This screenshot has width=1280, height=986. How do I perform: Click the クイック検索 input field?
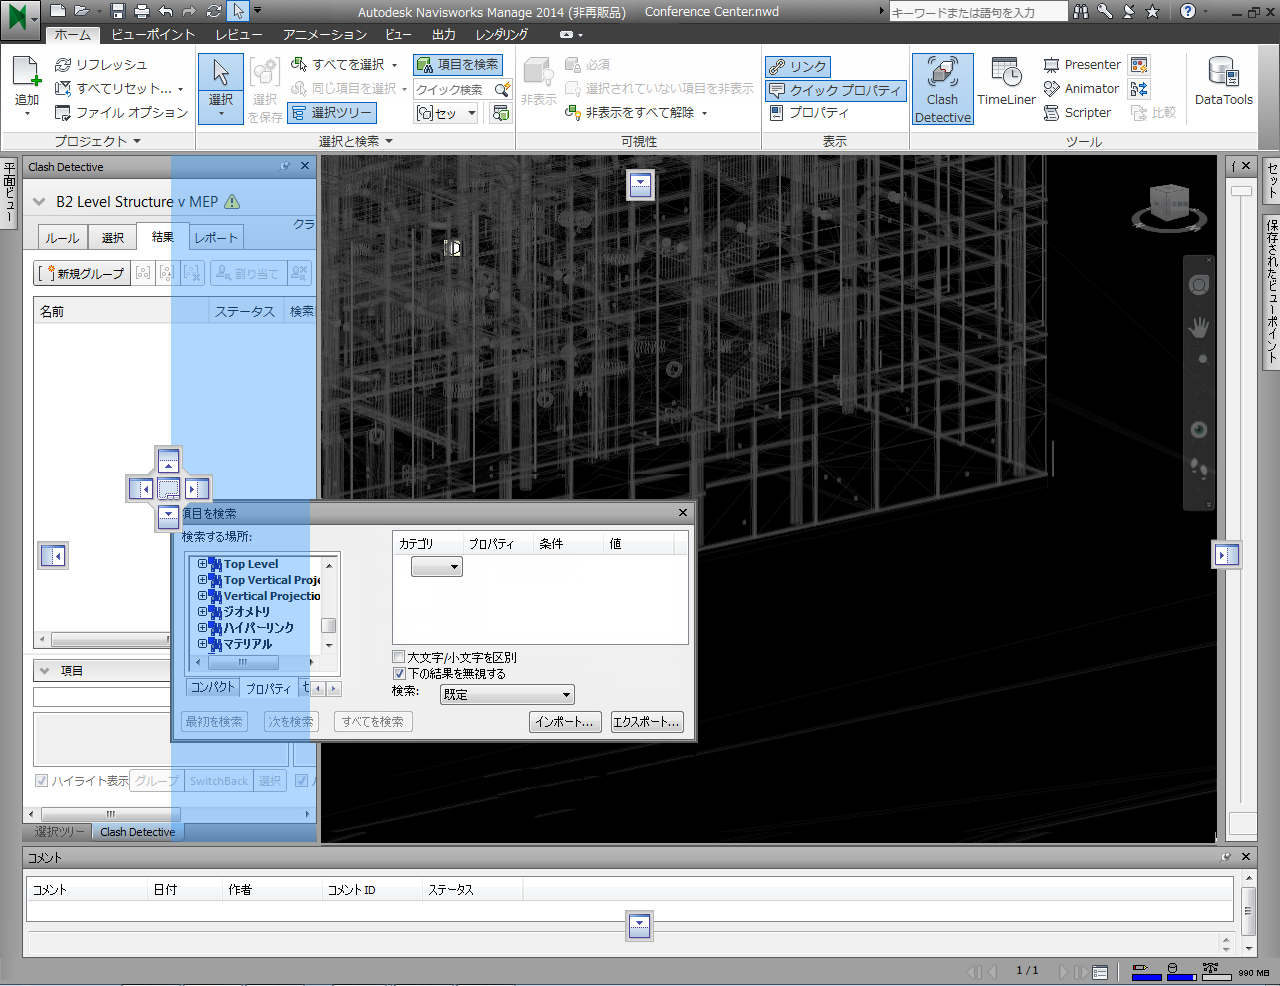click(450, 89)
